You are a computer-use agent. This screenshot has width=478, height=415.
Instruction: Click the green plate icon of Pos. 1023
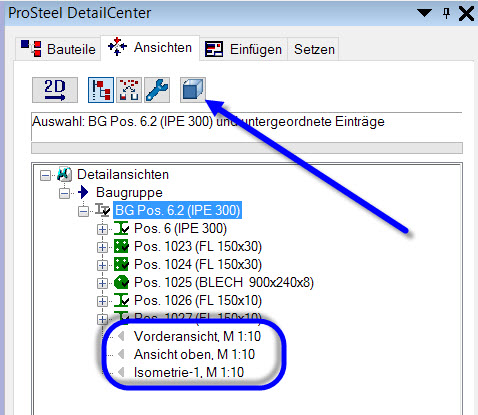[121, 246]
